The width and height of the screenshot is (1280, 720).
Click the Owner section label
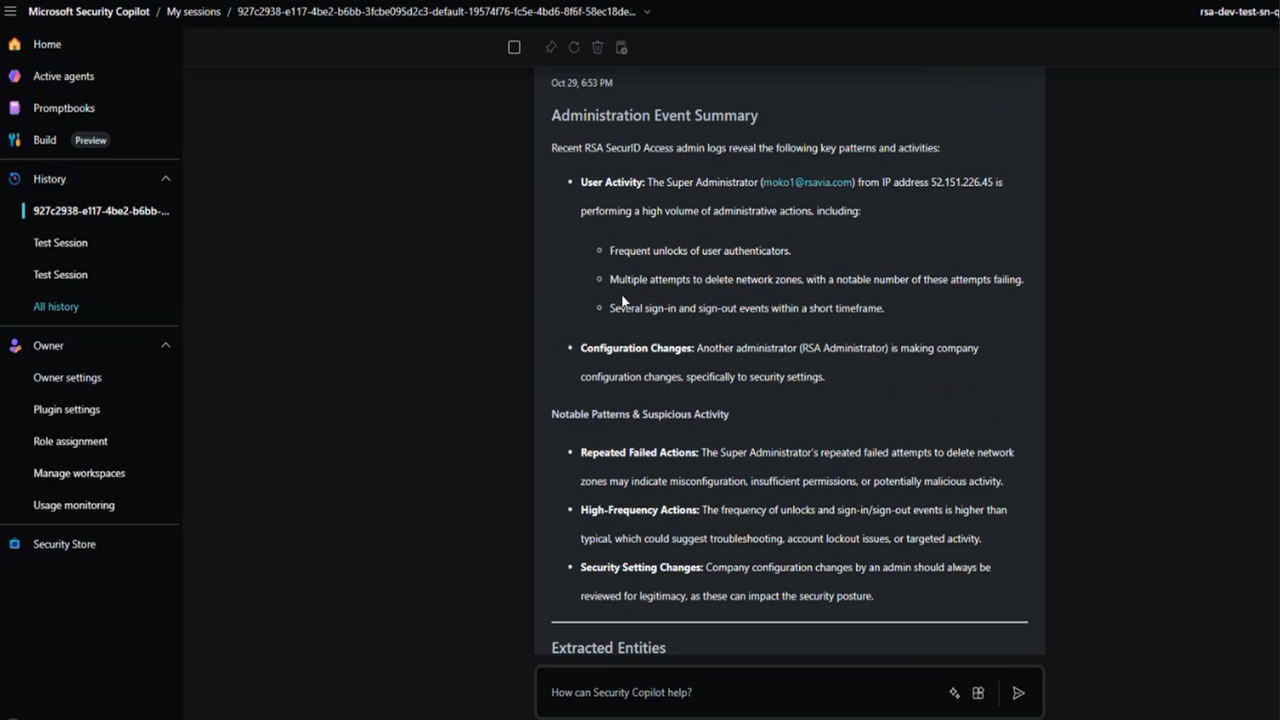[x=48, y=346]
